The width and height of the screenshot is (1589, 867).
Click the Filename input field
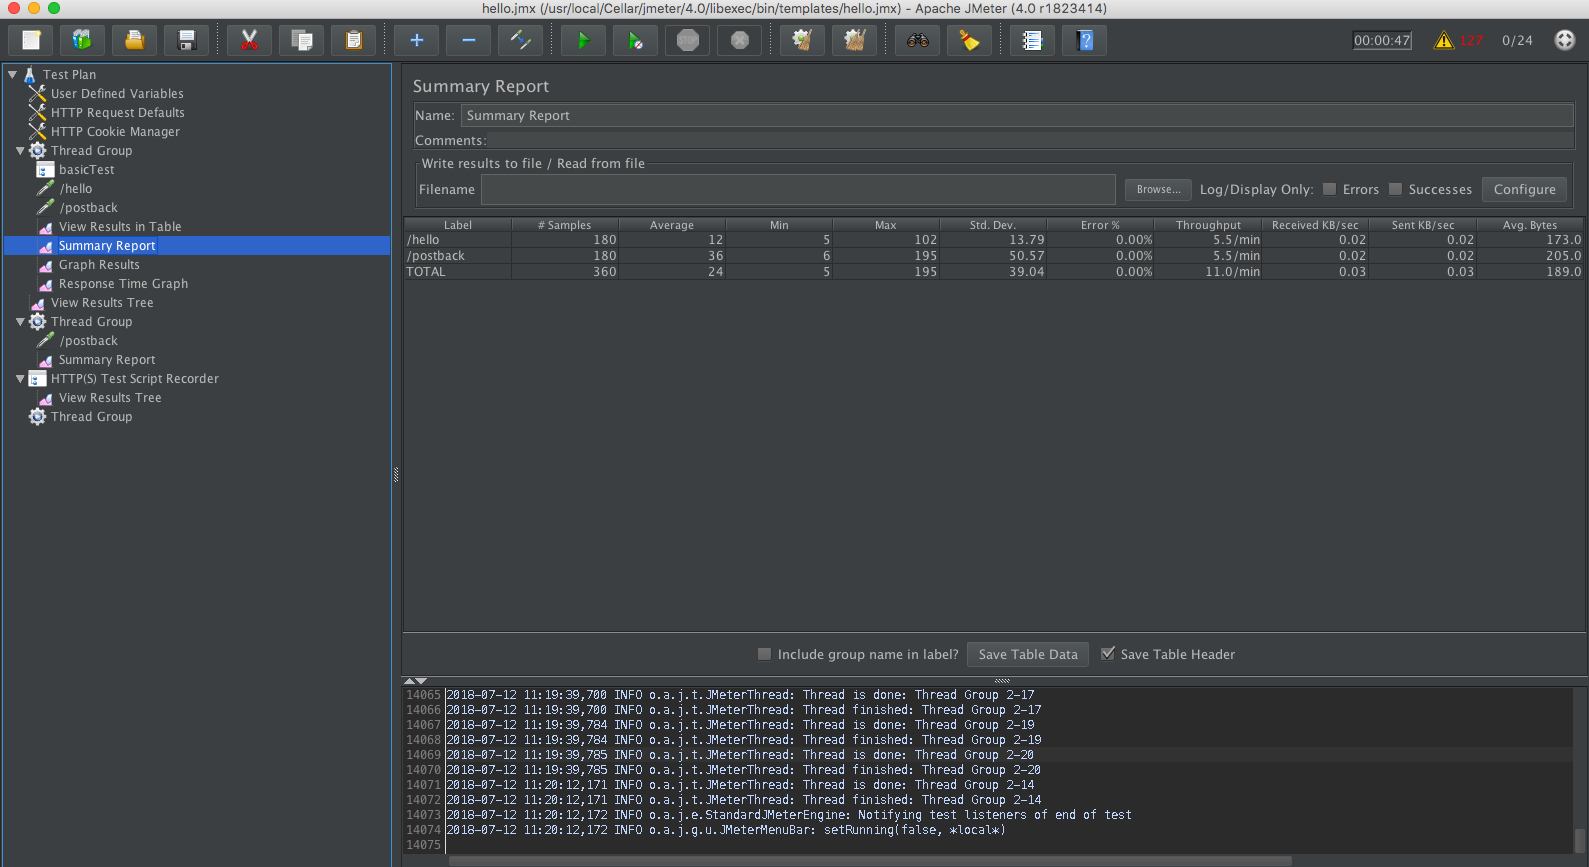click(798, 189)
